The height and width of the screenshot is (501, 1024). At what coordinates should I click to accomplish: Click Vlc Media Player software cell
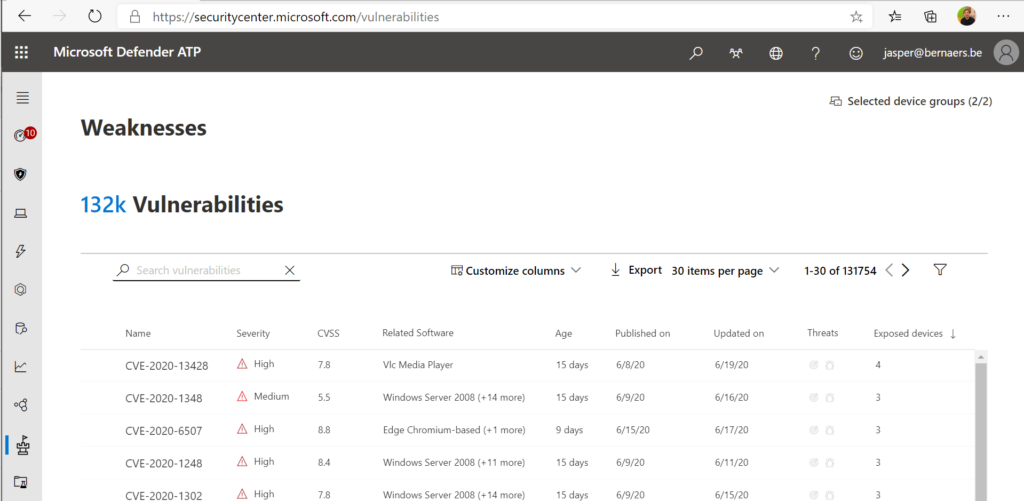pos(418,364)
